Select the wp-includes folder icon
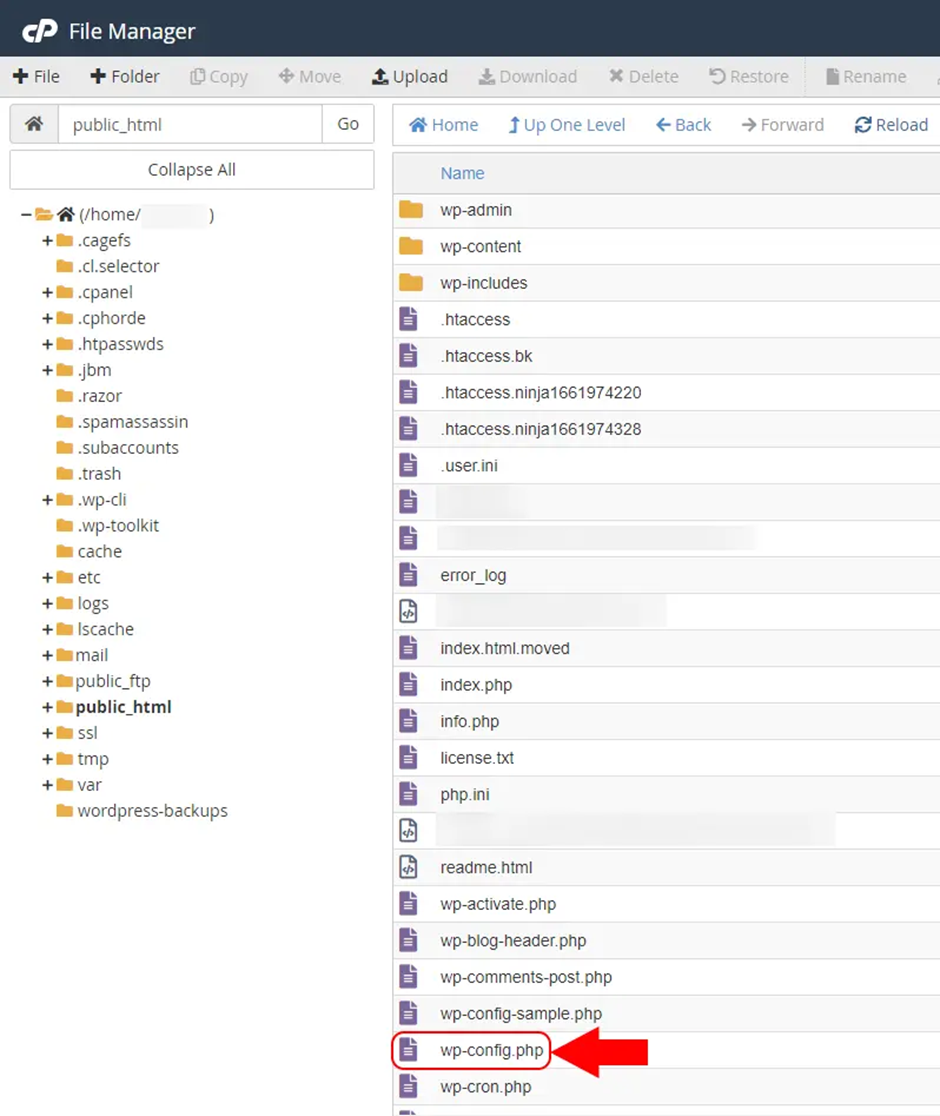The width and height of the screenshot is (940, 1116). click(x=411, y=283)
